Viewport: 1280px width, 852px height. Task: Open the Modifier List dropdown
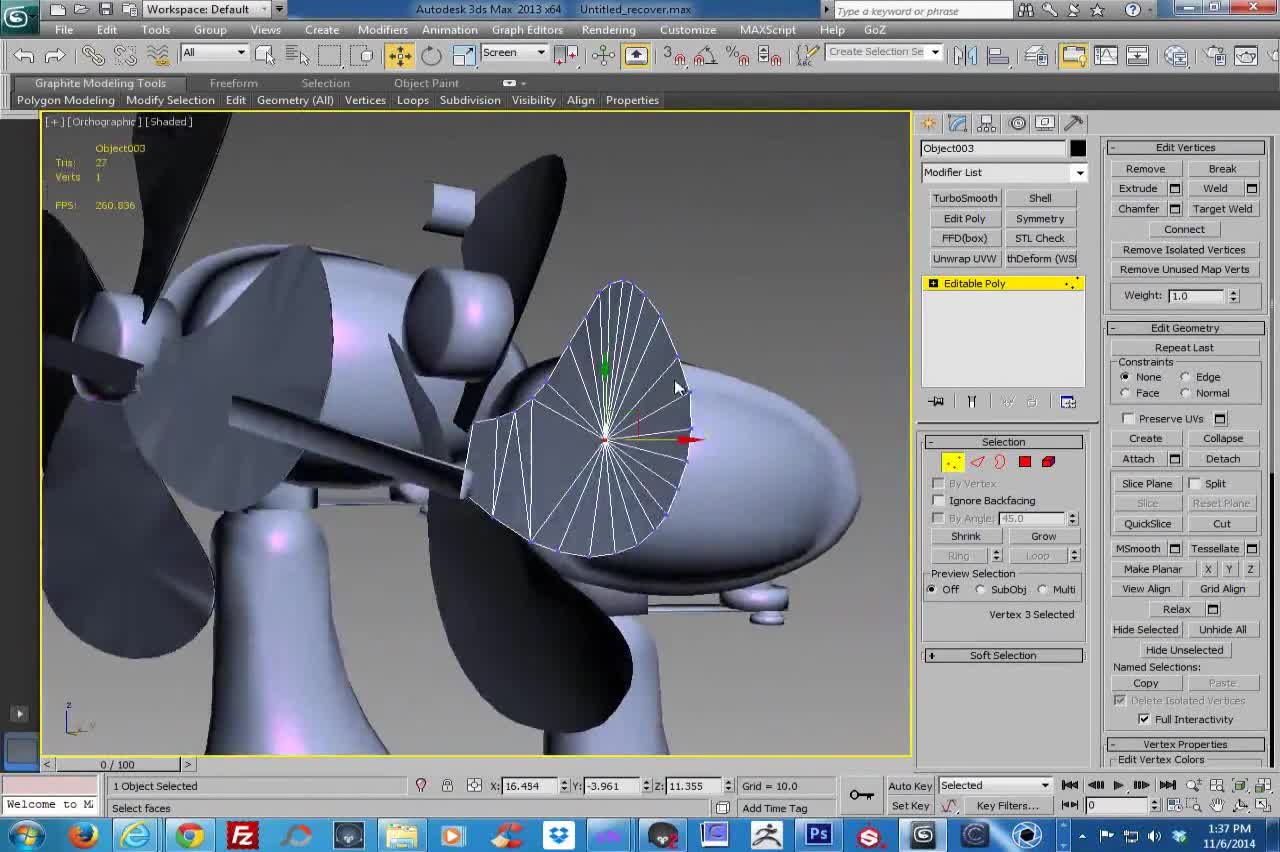1003,173
